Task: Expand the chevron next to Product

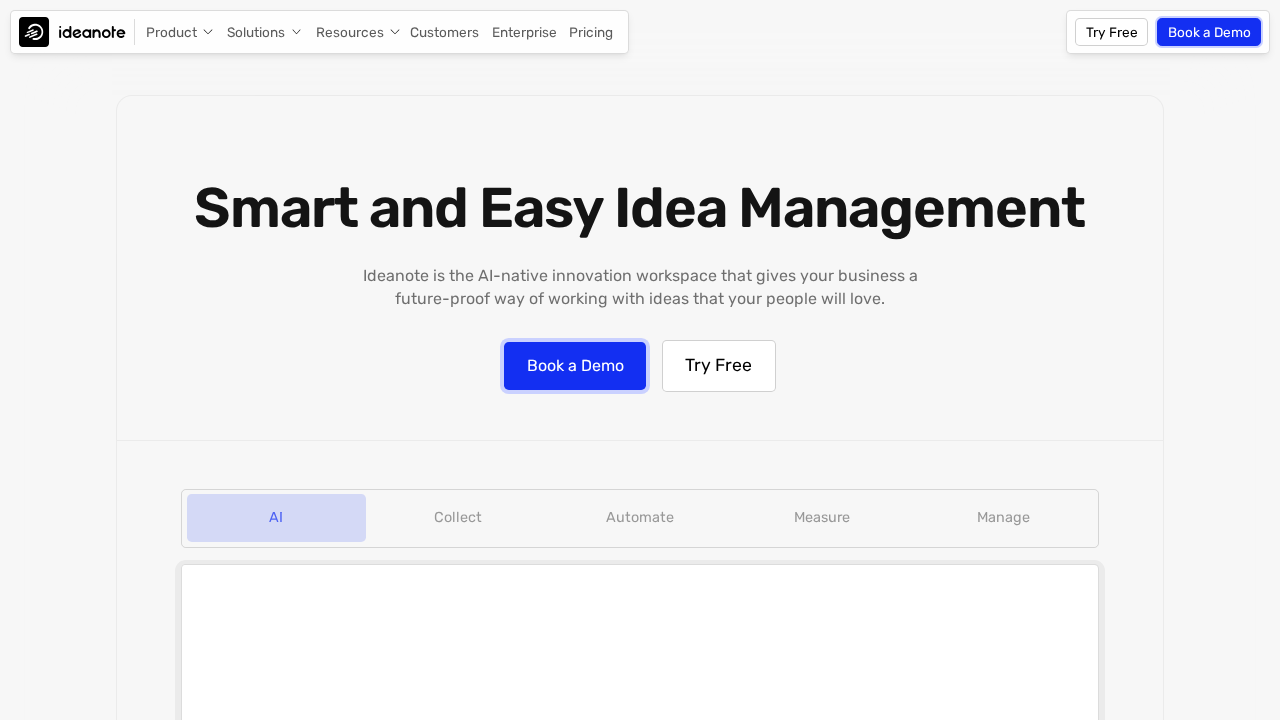Action: (208, 32)
